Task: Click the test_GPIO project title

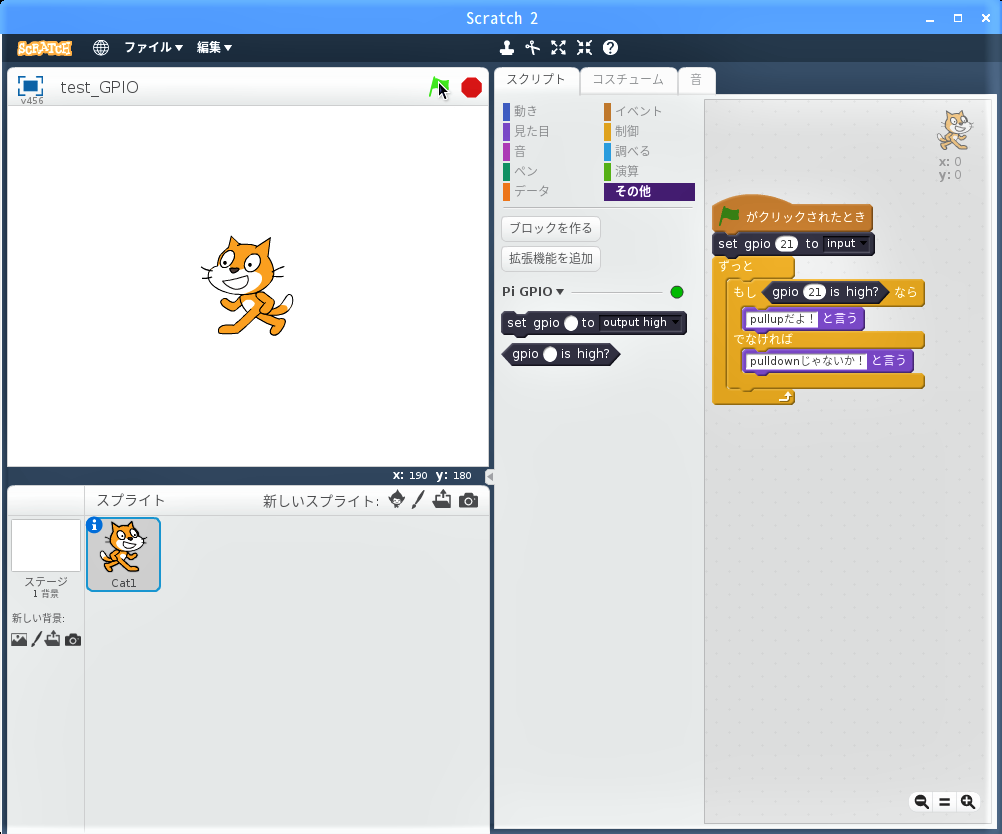Action: (99, 87)
